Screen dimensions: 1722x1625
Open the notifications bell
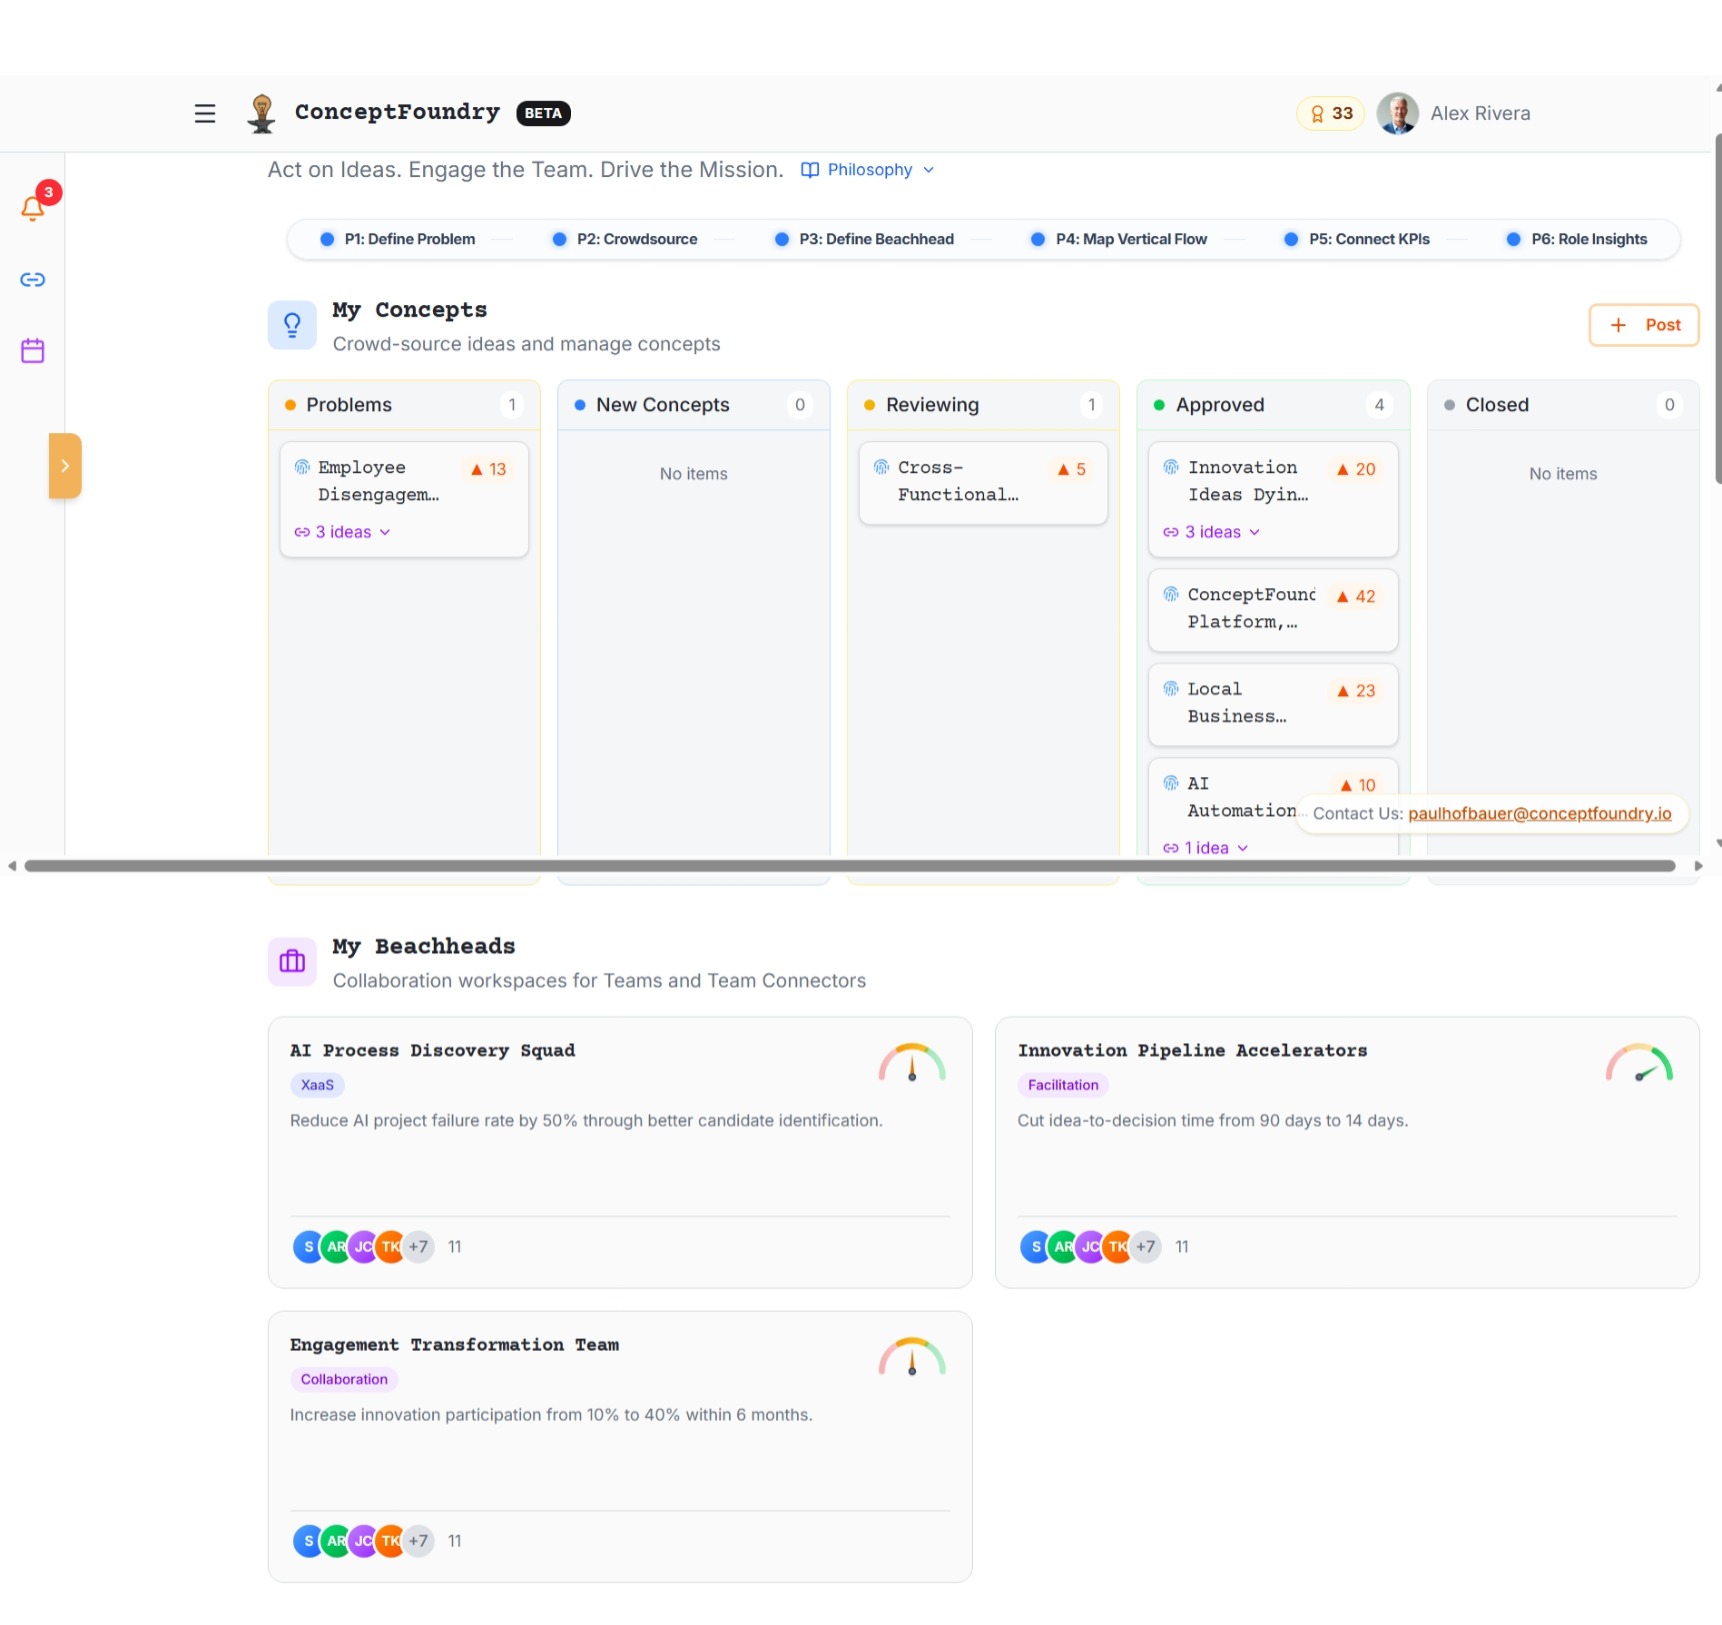33,208
